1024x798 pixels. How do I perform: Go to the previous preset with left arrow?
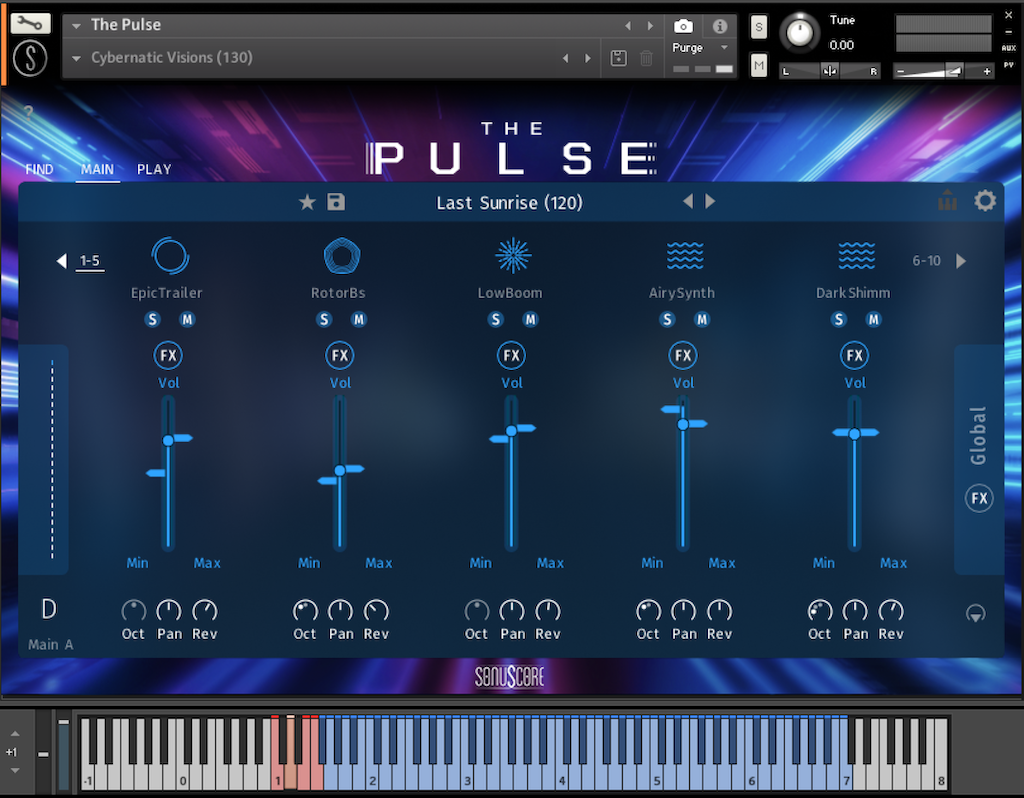point(688,201)
